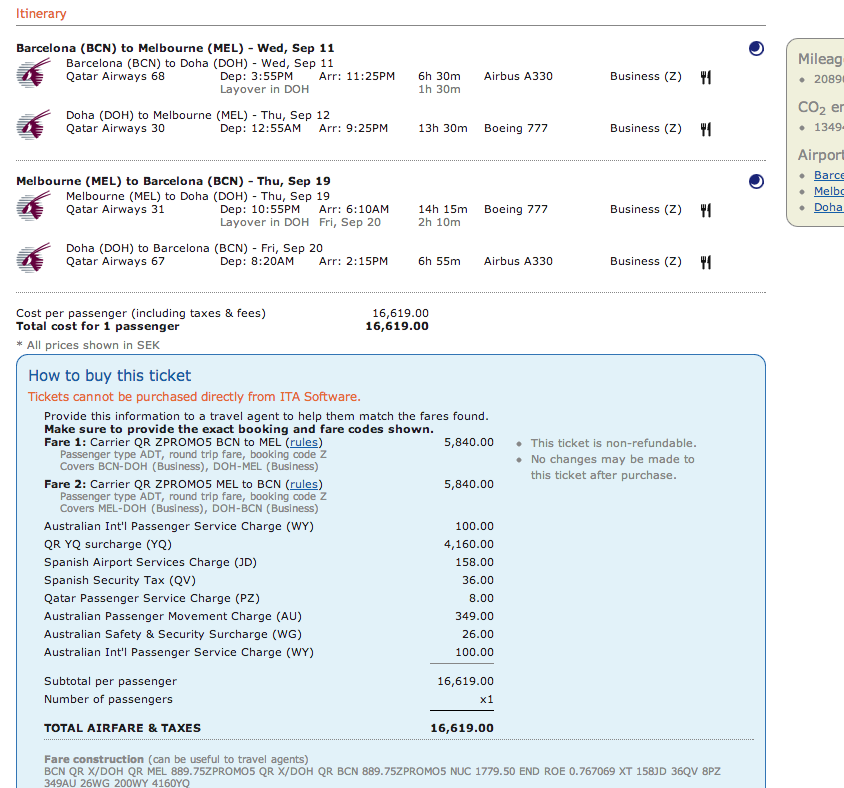Click the meal icon for Qatar Airways 68
Viewport: 844px width, 788px height.
(706, 78)
